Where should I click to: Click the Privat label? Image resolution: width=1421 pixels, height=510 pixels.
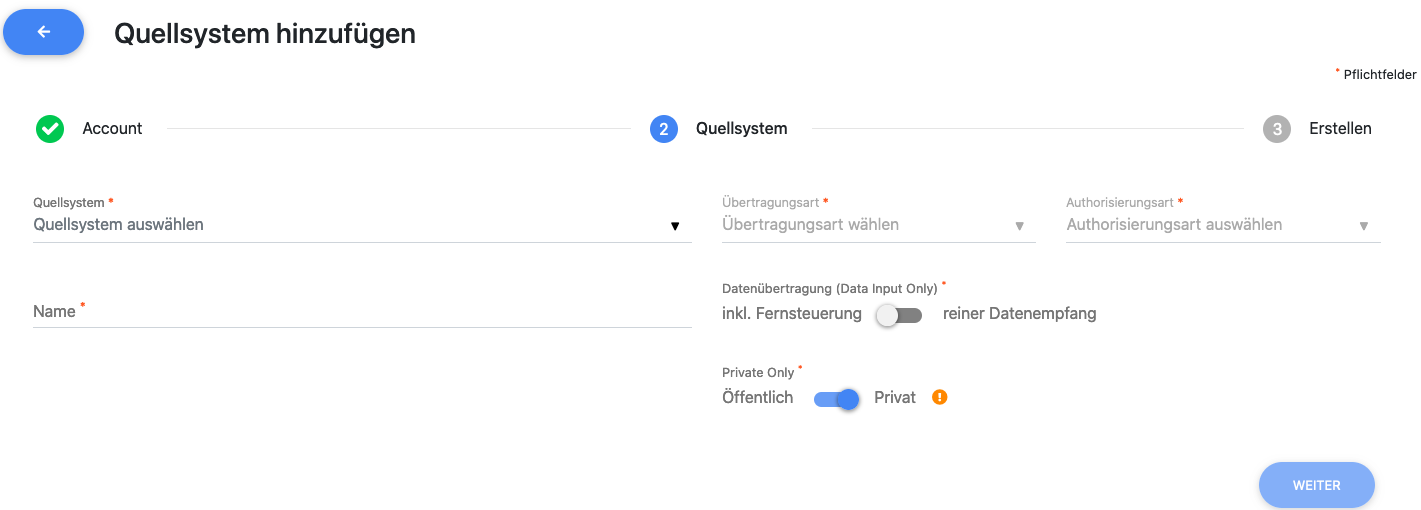click(x=894, y=398)
